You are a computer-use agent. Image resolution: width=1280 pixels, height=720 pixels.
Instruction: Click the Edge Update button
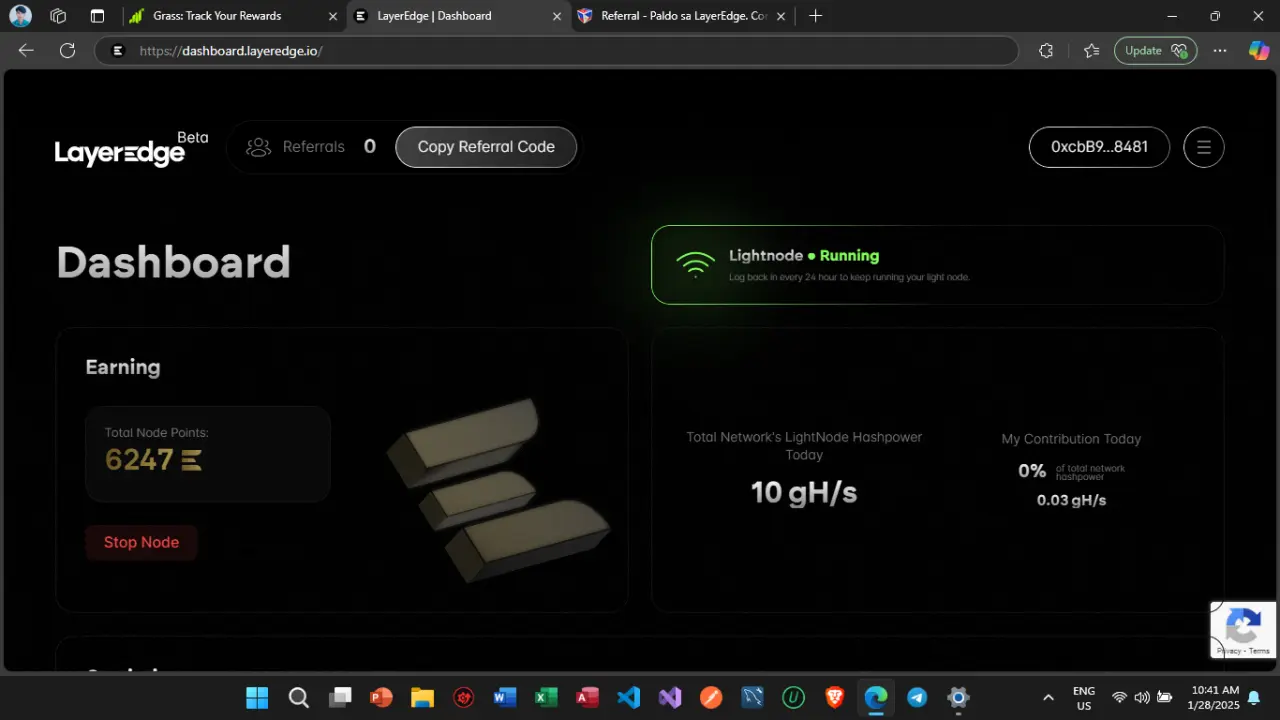1156,51
